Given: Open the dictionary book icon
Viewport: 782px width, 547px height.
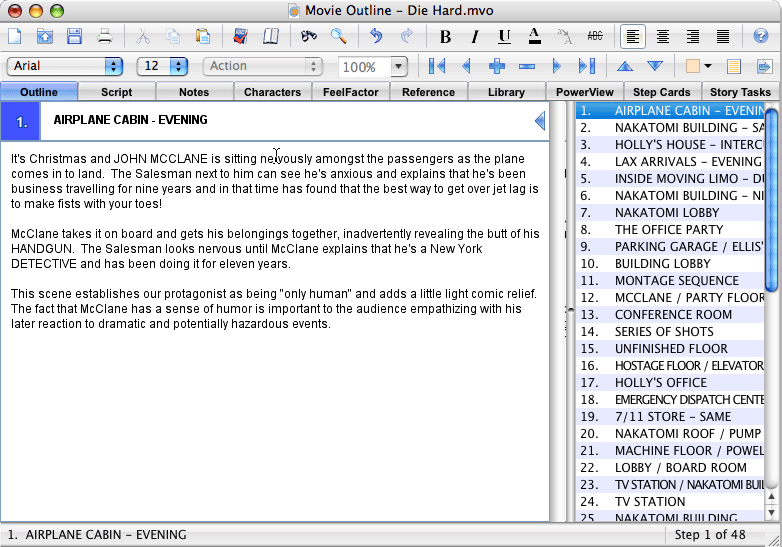Looking at the screenshot, I should (x=271, y=37).
